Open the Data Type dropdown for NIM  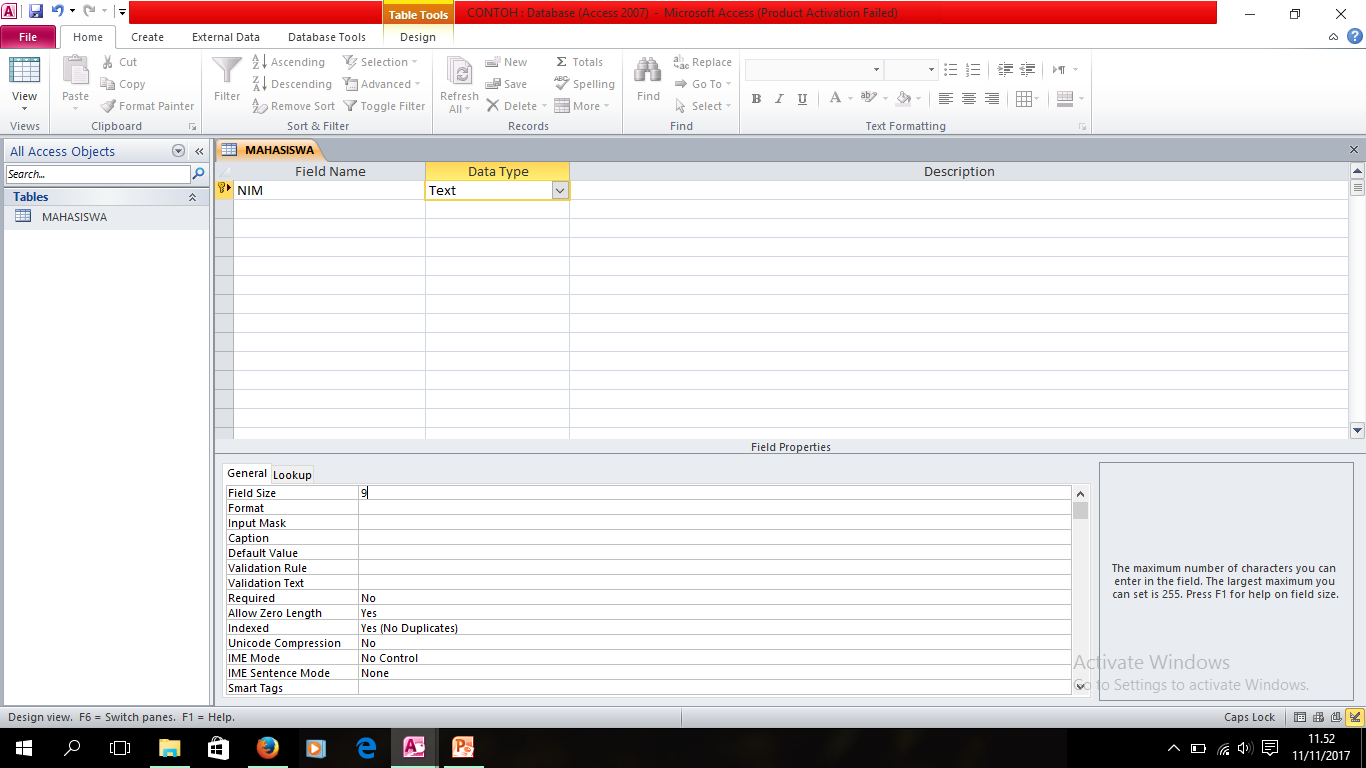(x=559, y=190)
